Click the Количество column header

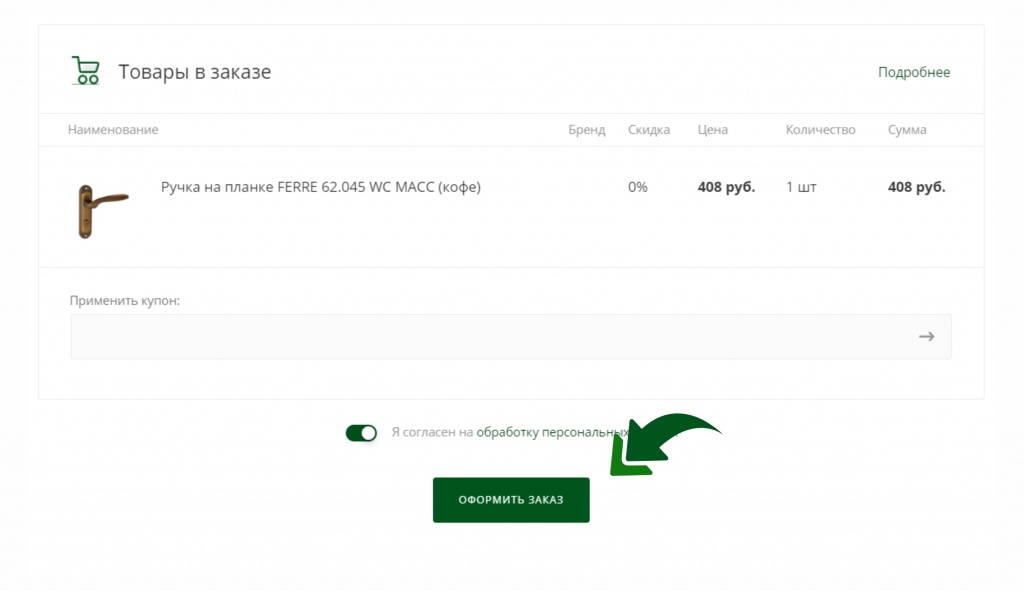point(820,130)
